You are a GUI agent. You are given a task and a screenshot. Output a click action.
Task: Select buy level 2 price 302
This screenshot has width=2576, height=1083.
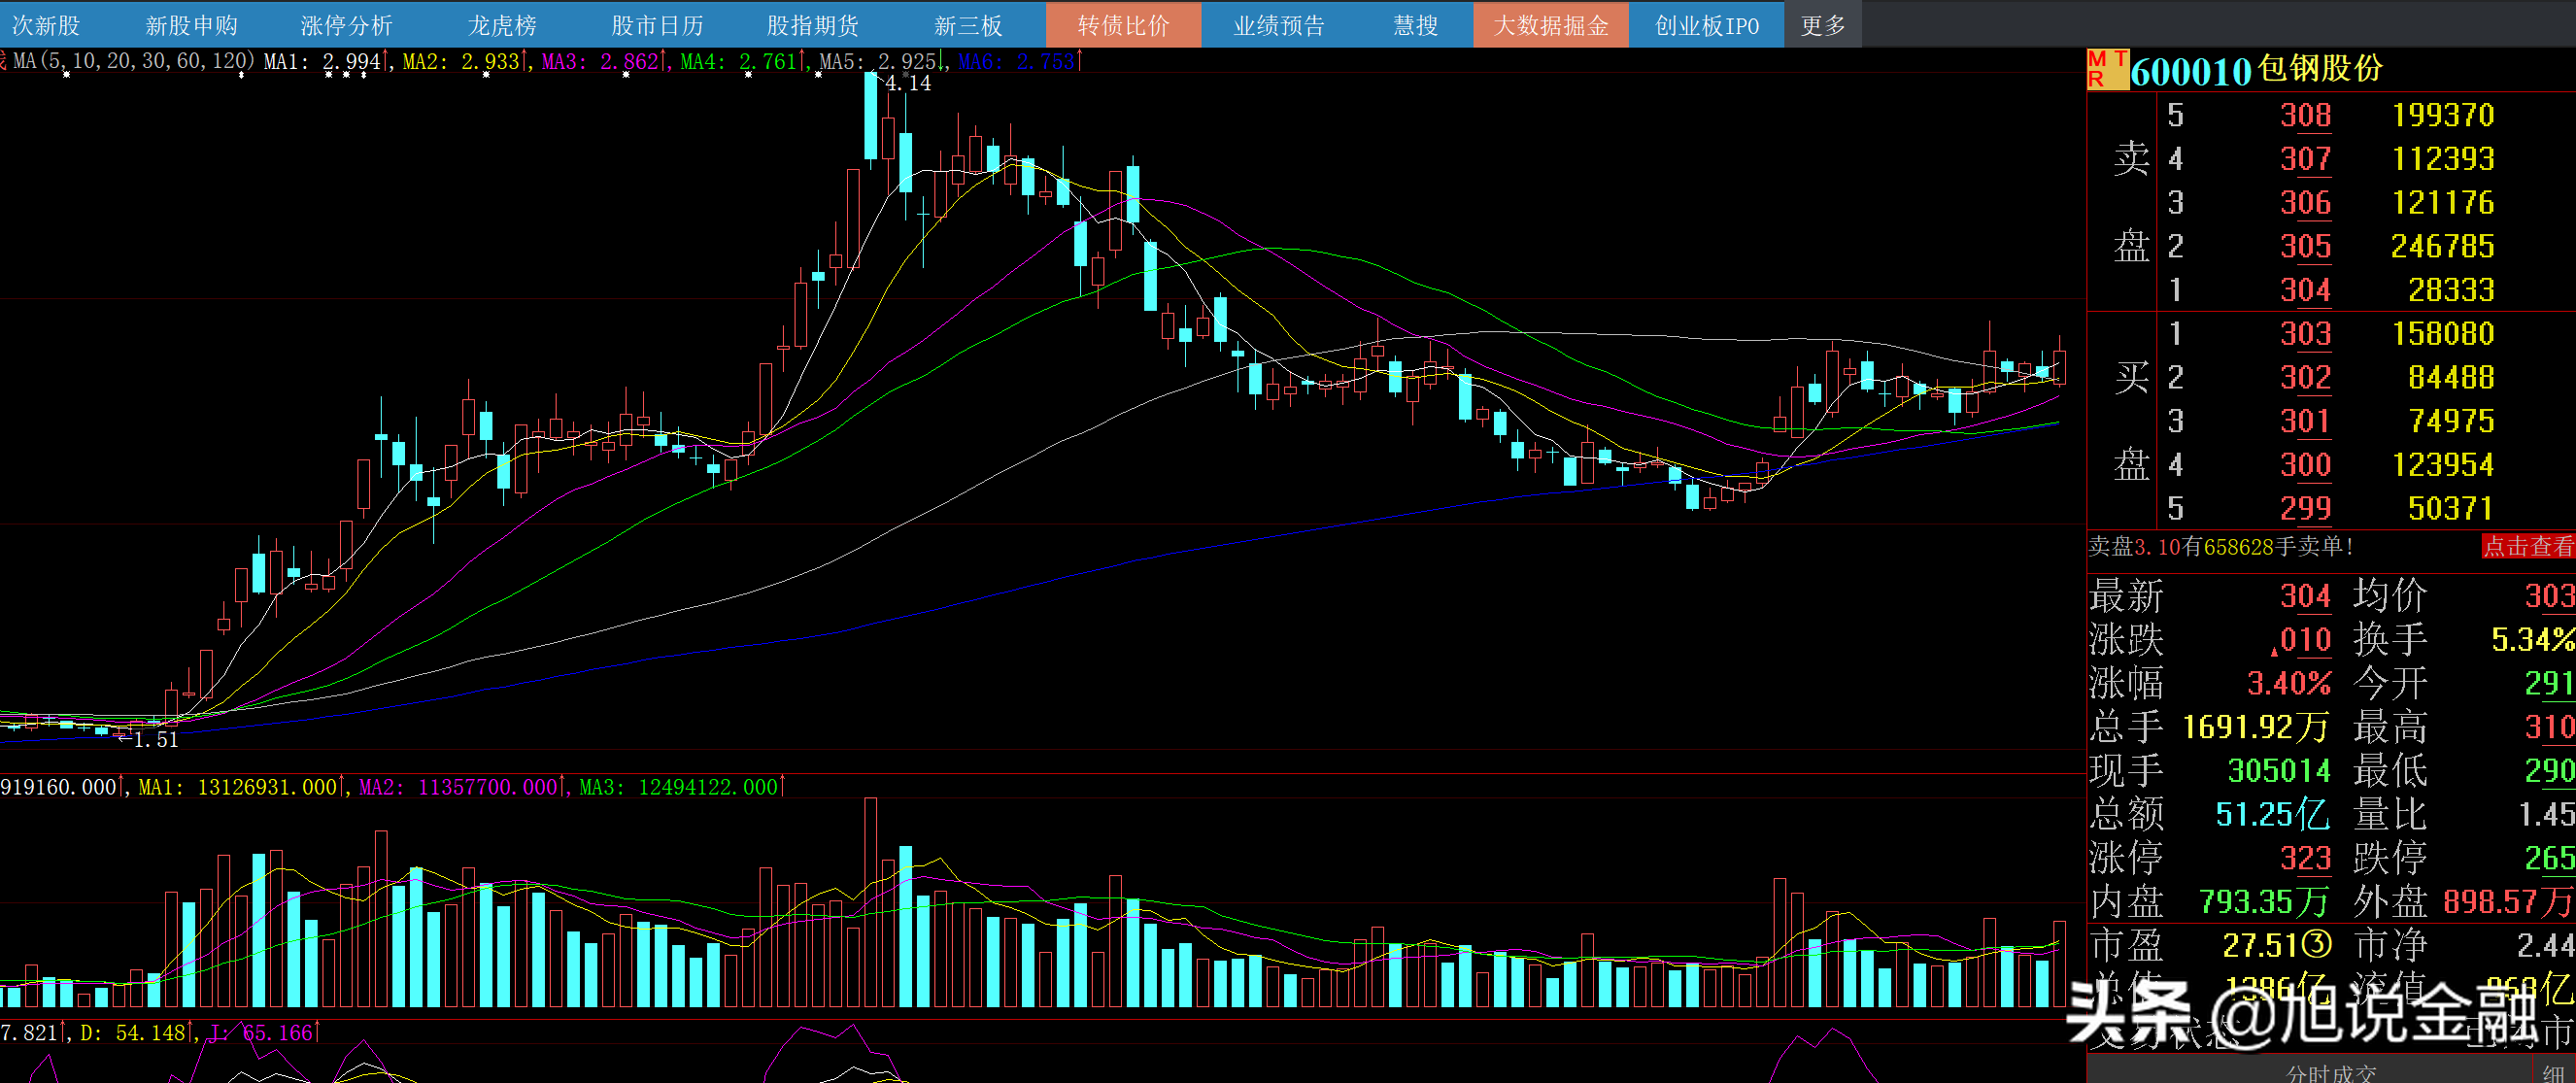click(x=2305, y=377)
